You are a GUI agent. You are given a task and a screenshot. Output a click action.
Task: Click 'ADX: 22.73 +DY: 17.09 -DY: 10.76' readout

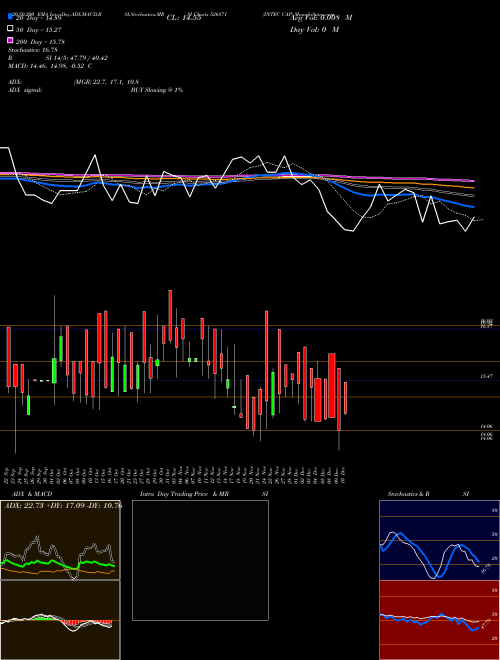pyautogui.click(x=63, y=506)
